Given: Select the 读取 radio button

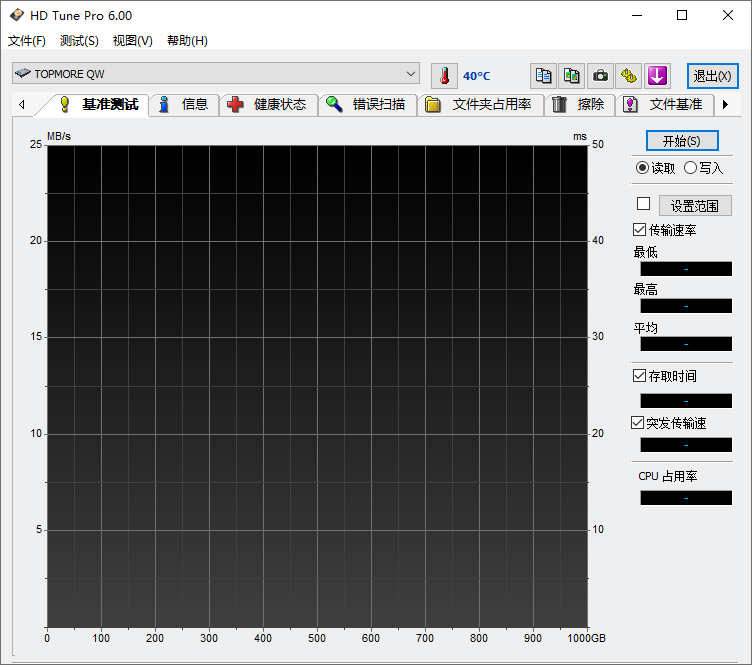Looking at the screenshot, I should click(642, 168).
